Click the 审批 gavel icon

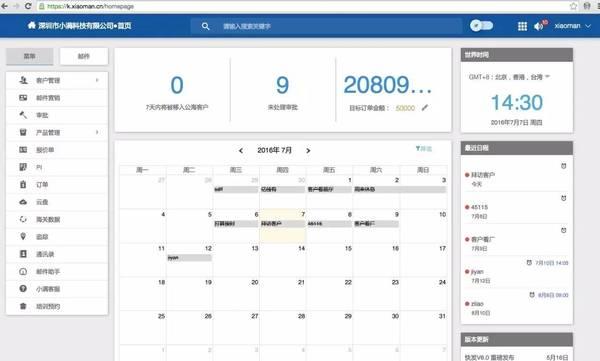[x=23, y=115]
